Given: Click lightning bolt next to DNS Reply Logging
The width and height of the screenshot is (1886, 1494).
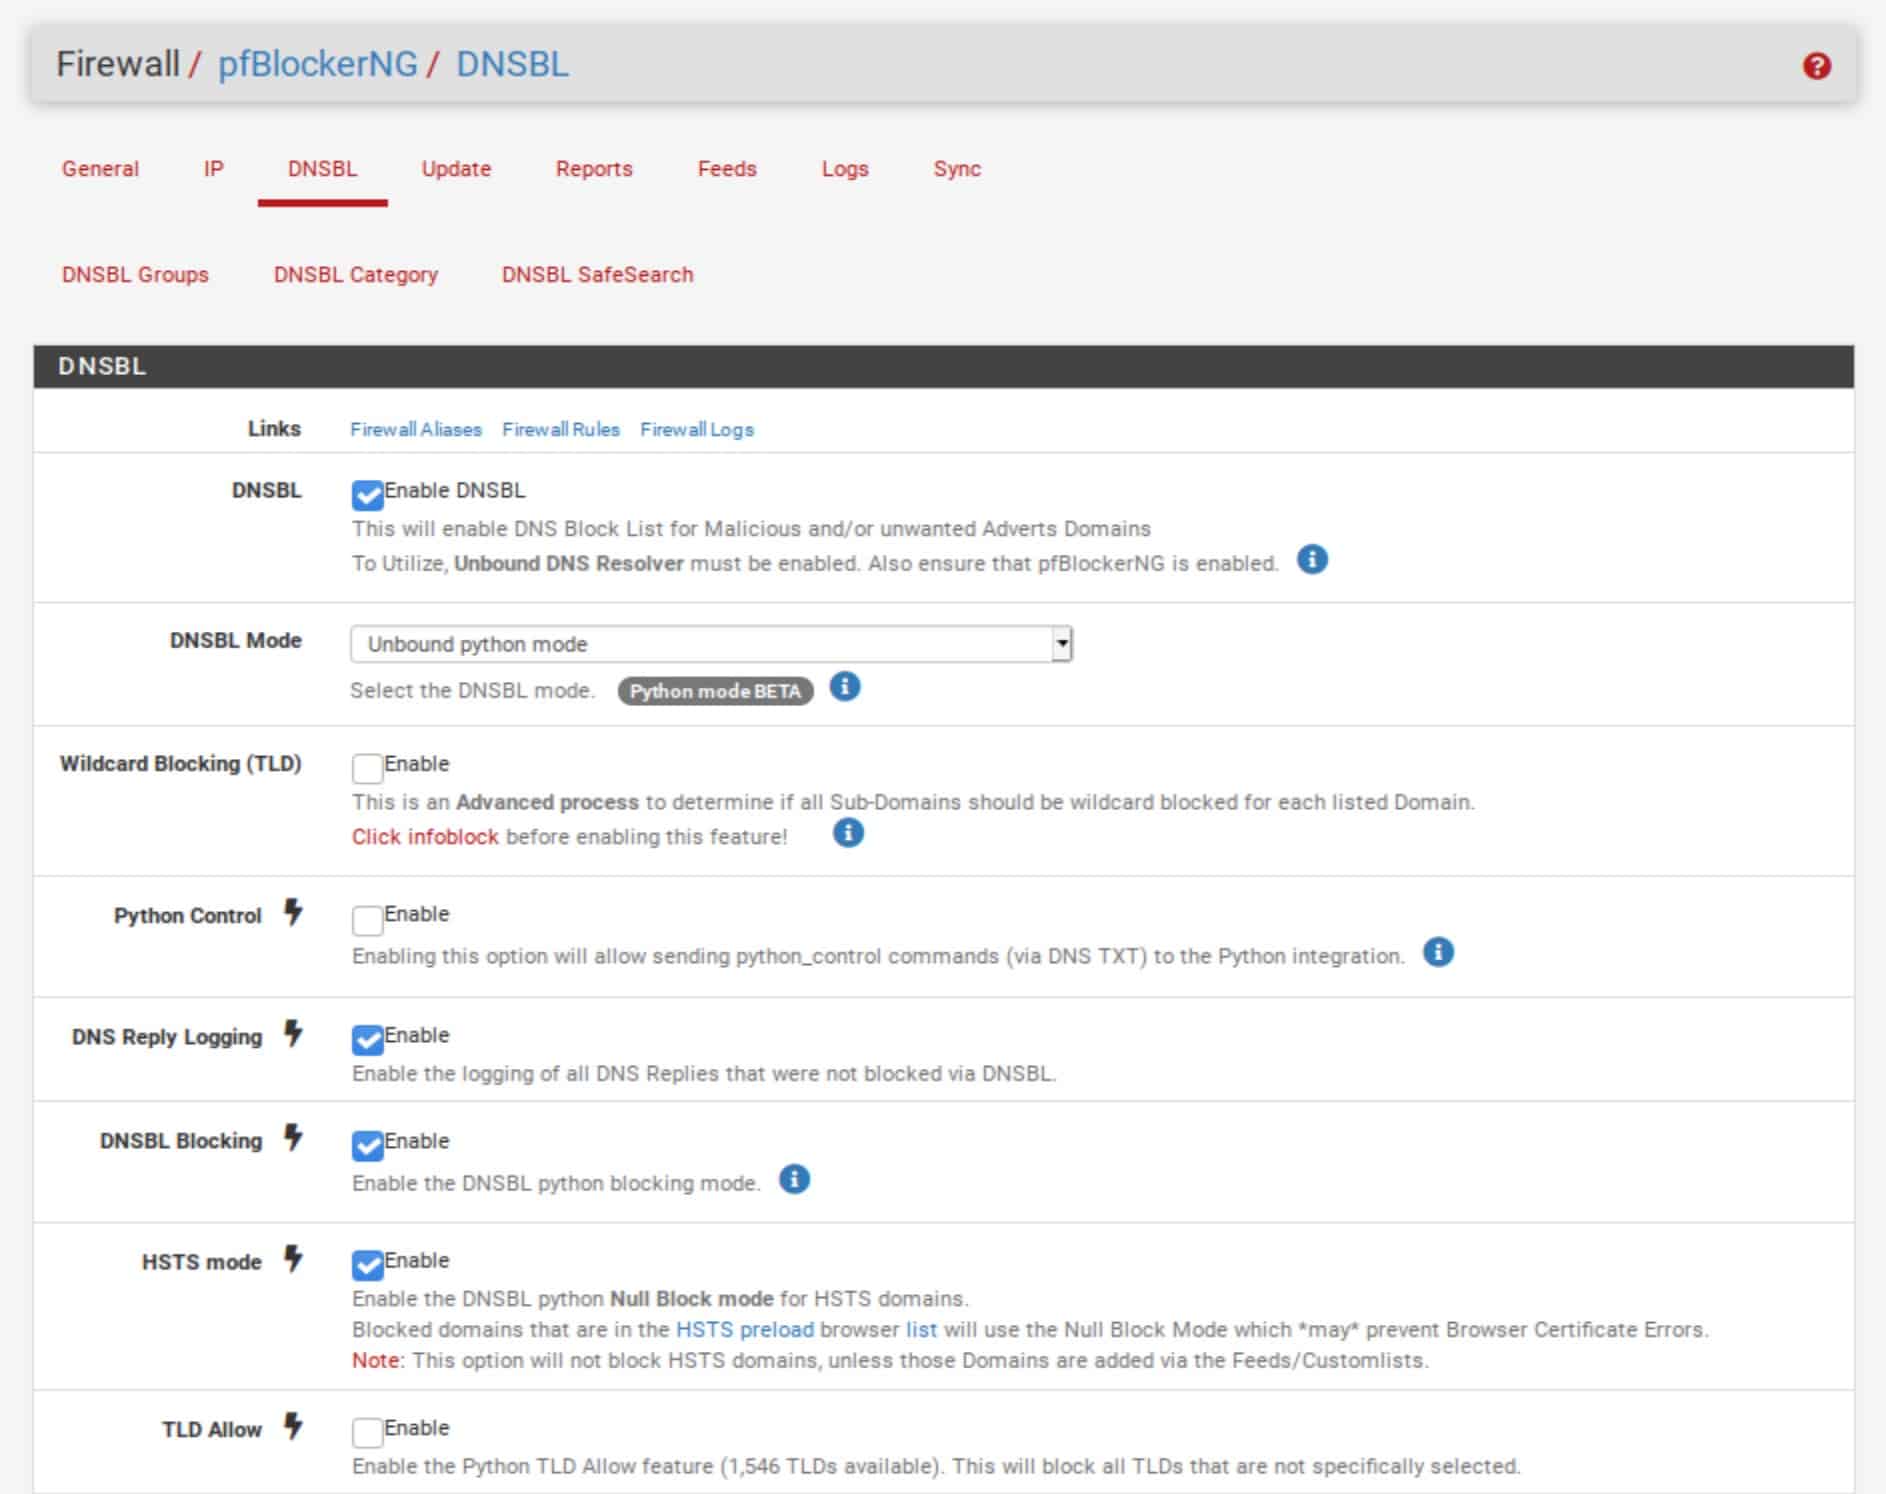Looking at the screenshot, I should tap(292, 1033).
